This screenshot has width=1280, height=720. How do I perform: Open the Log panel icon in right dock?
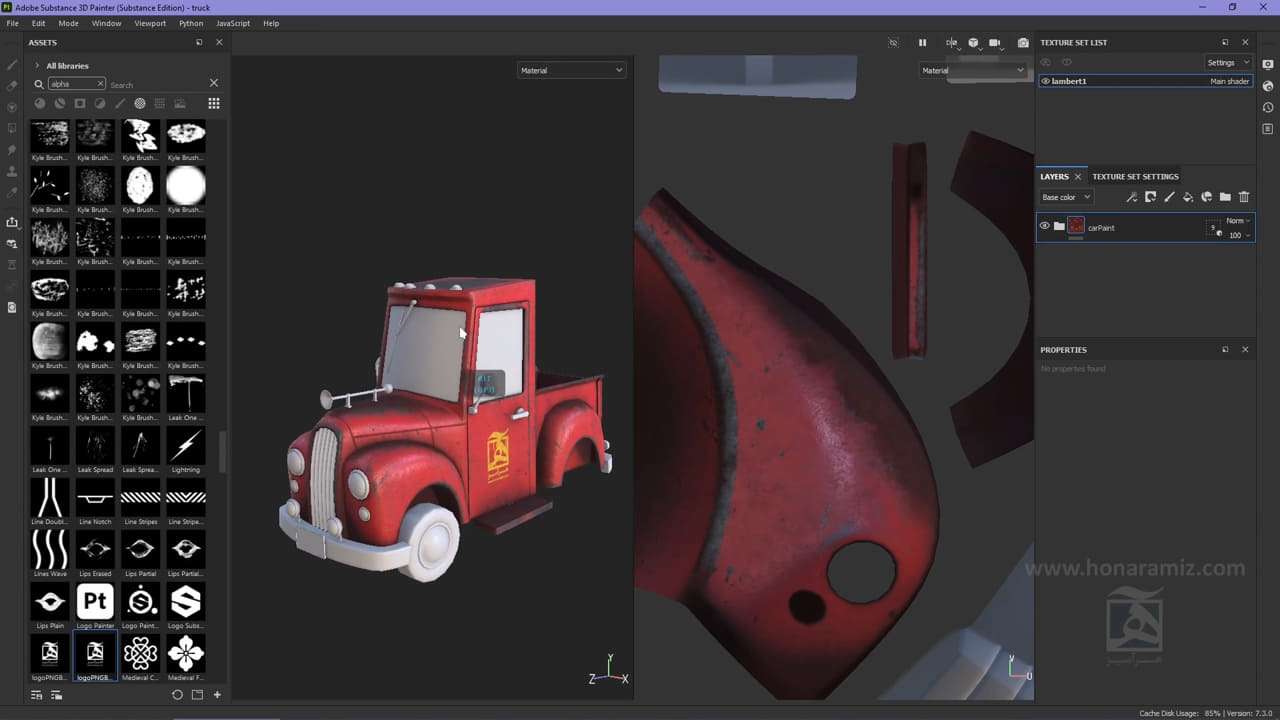[x=1268, y=129]
